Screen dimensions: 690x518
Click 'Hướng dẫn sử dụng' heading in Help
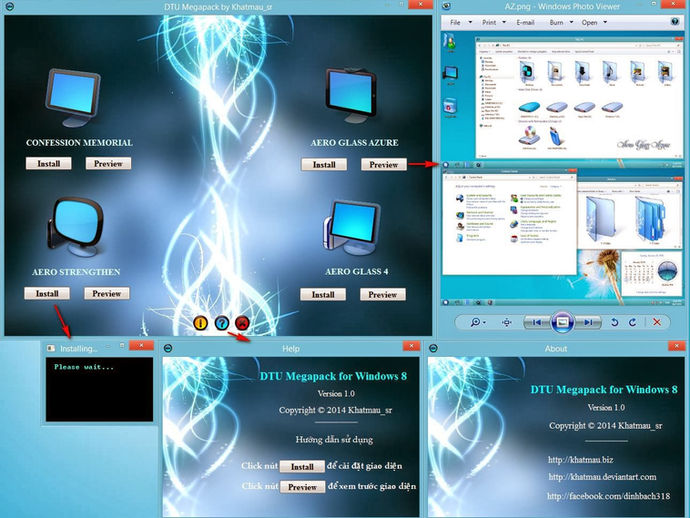334,439
